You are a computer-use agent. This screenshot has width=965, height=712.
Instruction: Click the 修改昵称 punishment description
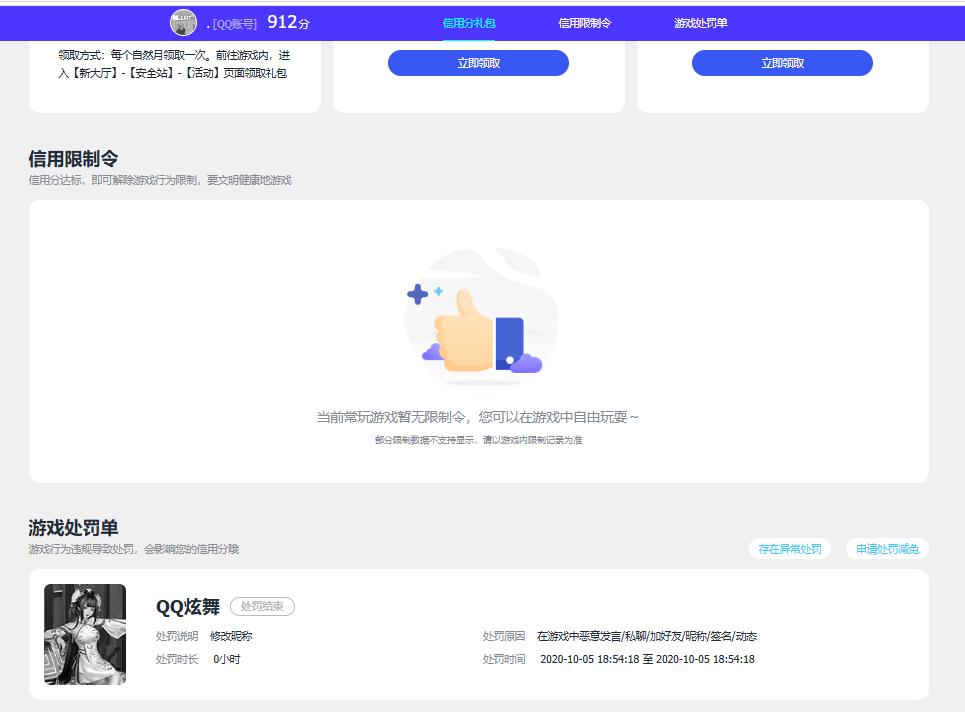tap(231, 636)
